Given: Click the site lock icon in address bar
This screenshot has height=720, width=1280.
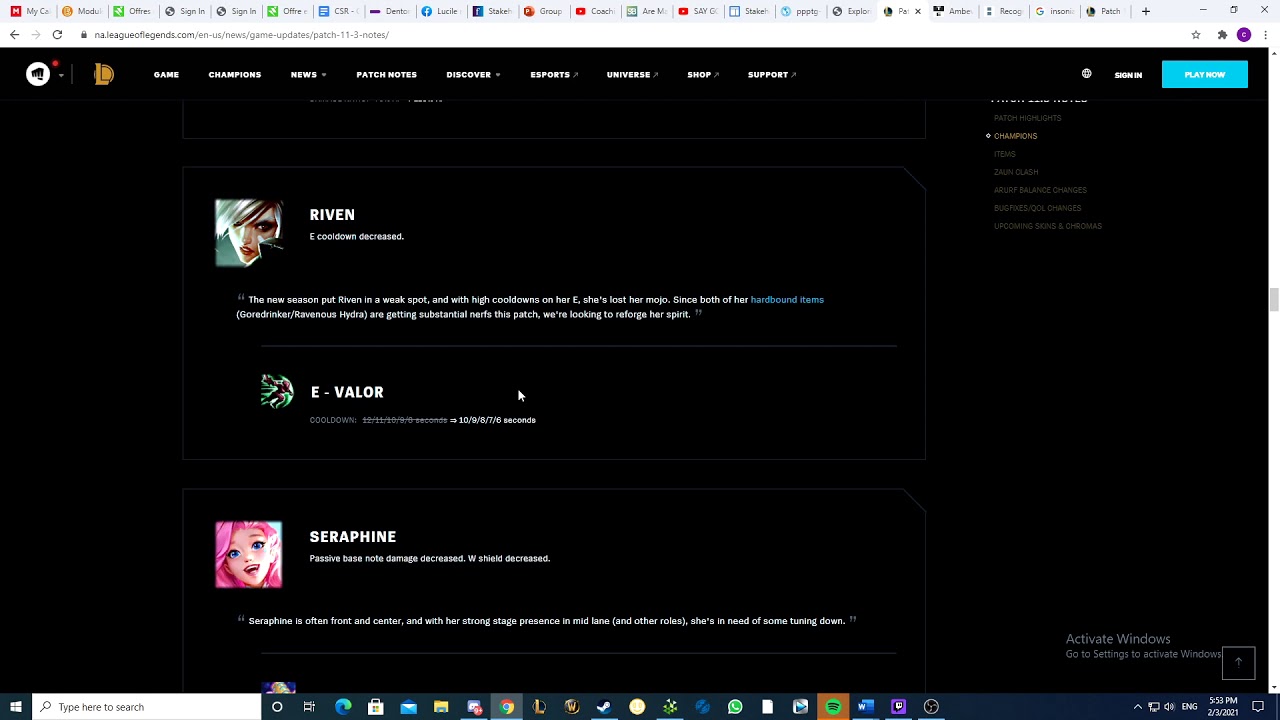Looking at the screenshot, I should coord(85,35).
